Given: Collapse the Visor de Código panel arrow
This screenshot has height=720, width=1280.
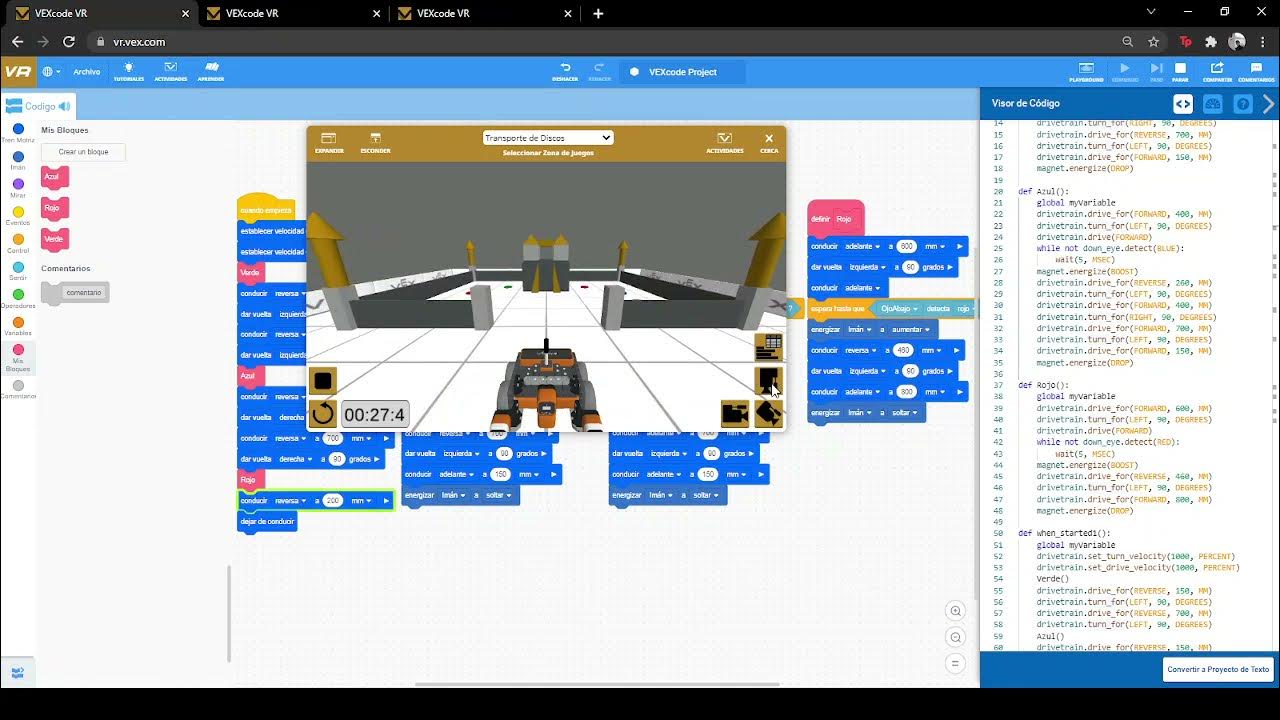Looking at the screenshot, I should coord(1268,103).
